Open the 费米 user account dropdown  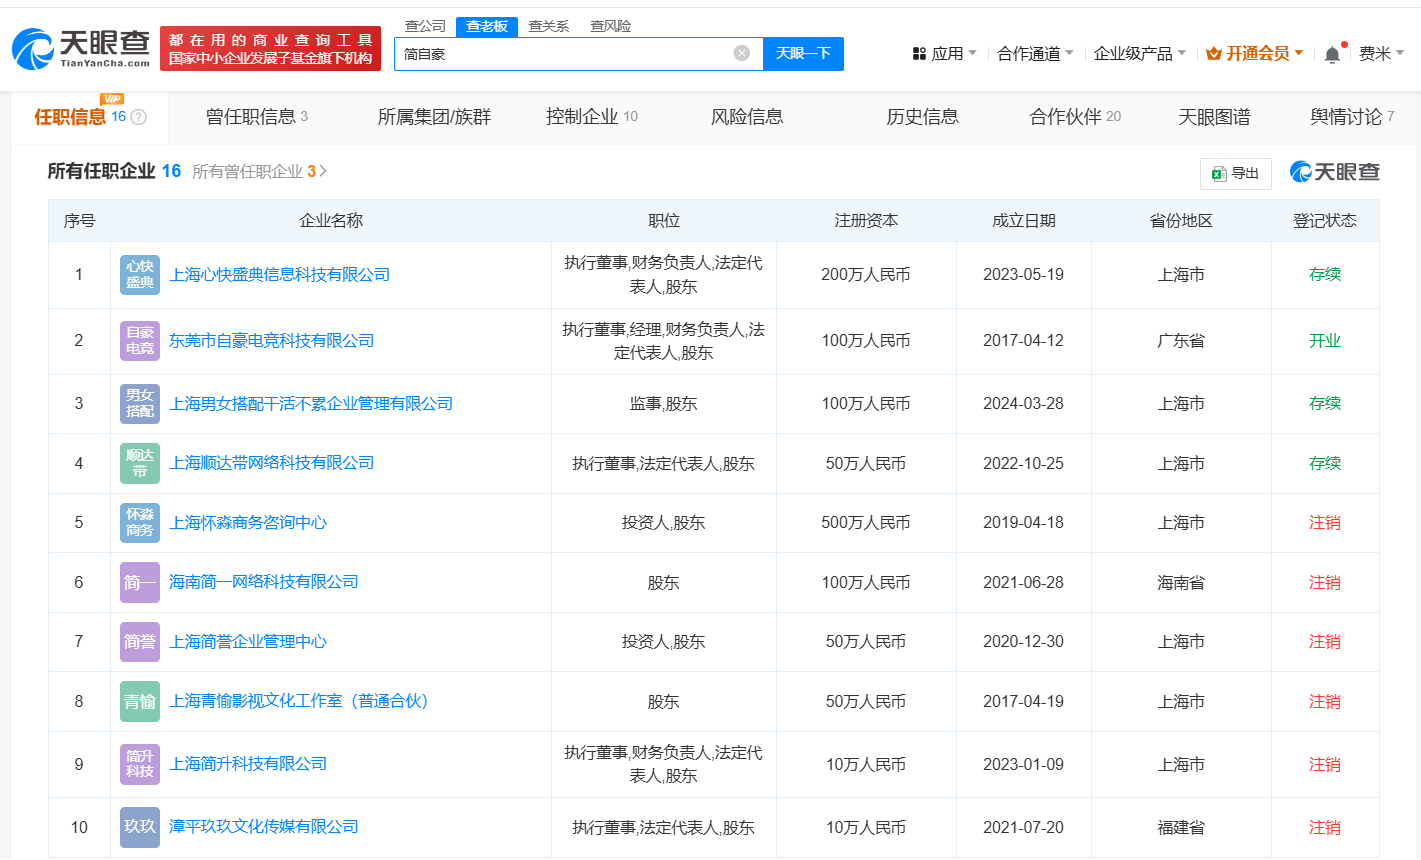click(1380, 53)
